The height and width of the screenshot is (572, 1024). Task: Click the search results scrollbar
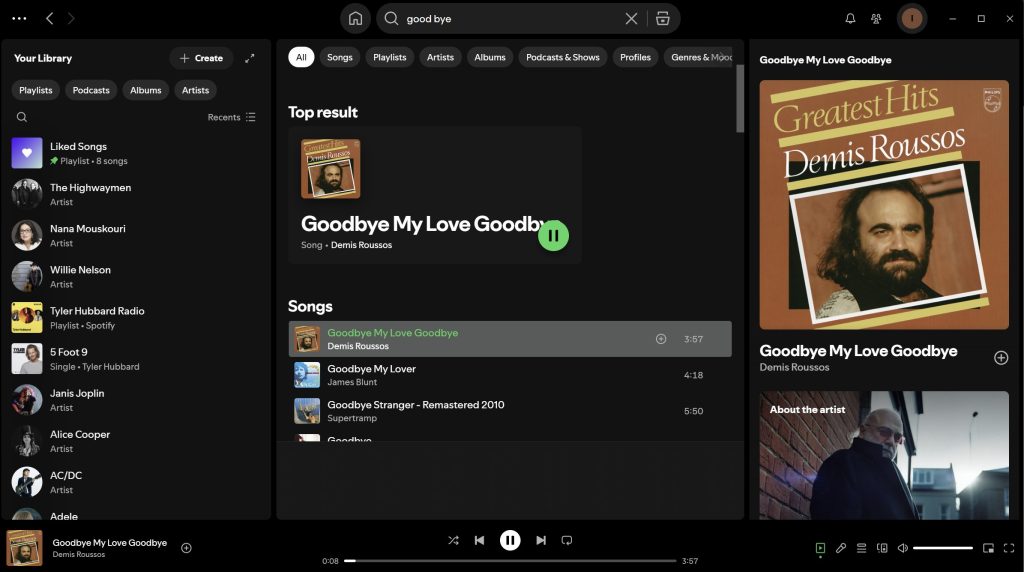(740, 98)
